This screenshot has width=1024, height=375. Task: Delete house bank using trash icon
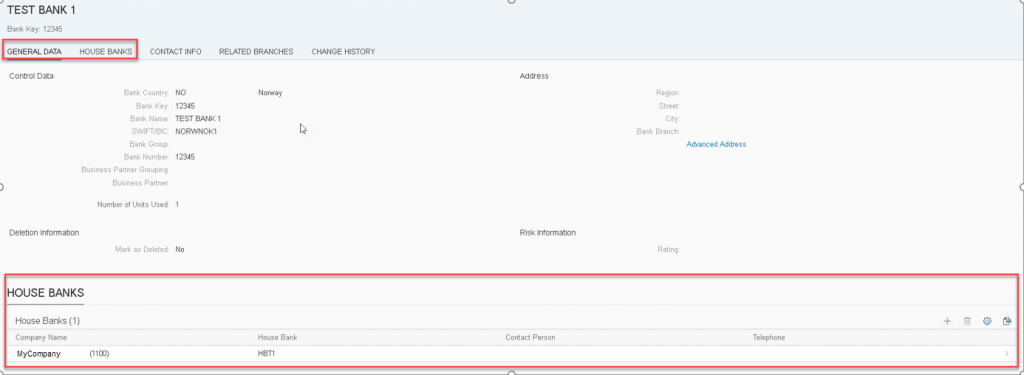tap(967, 321)
